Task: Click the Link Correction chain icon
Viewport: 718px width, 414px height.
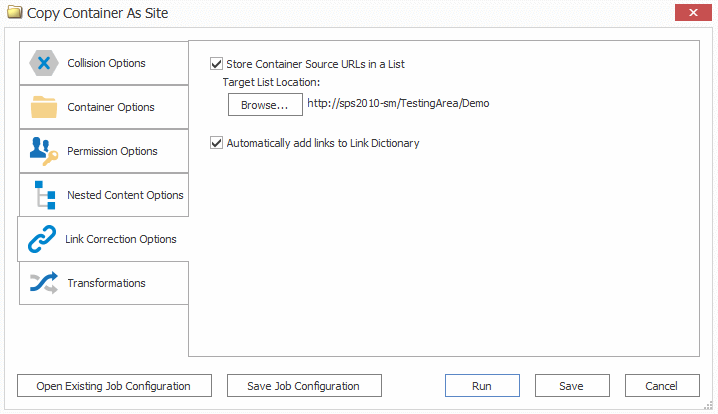Action: coord(42,239)
